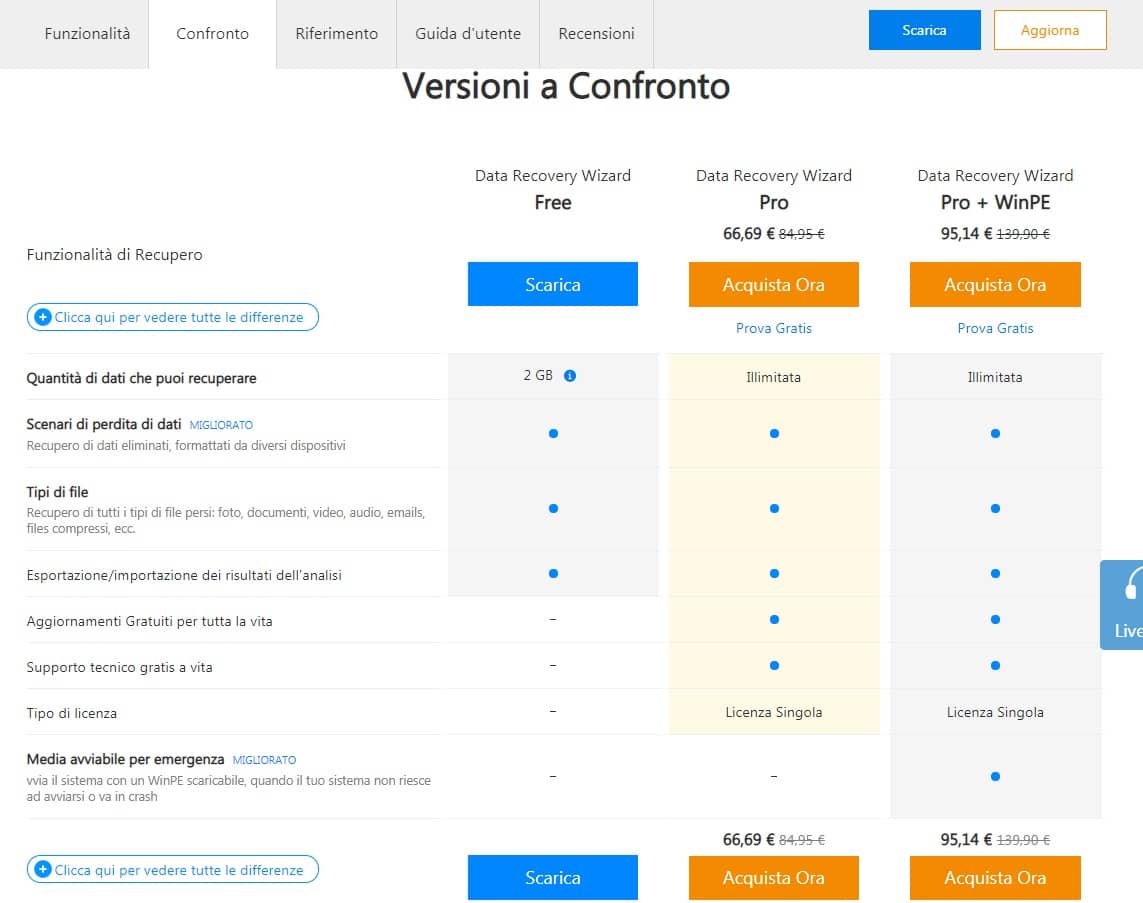Click 'Licenza Singola' in the Pro column

tap(773, 712)
